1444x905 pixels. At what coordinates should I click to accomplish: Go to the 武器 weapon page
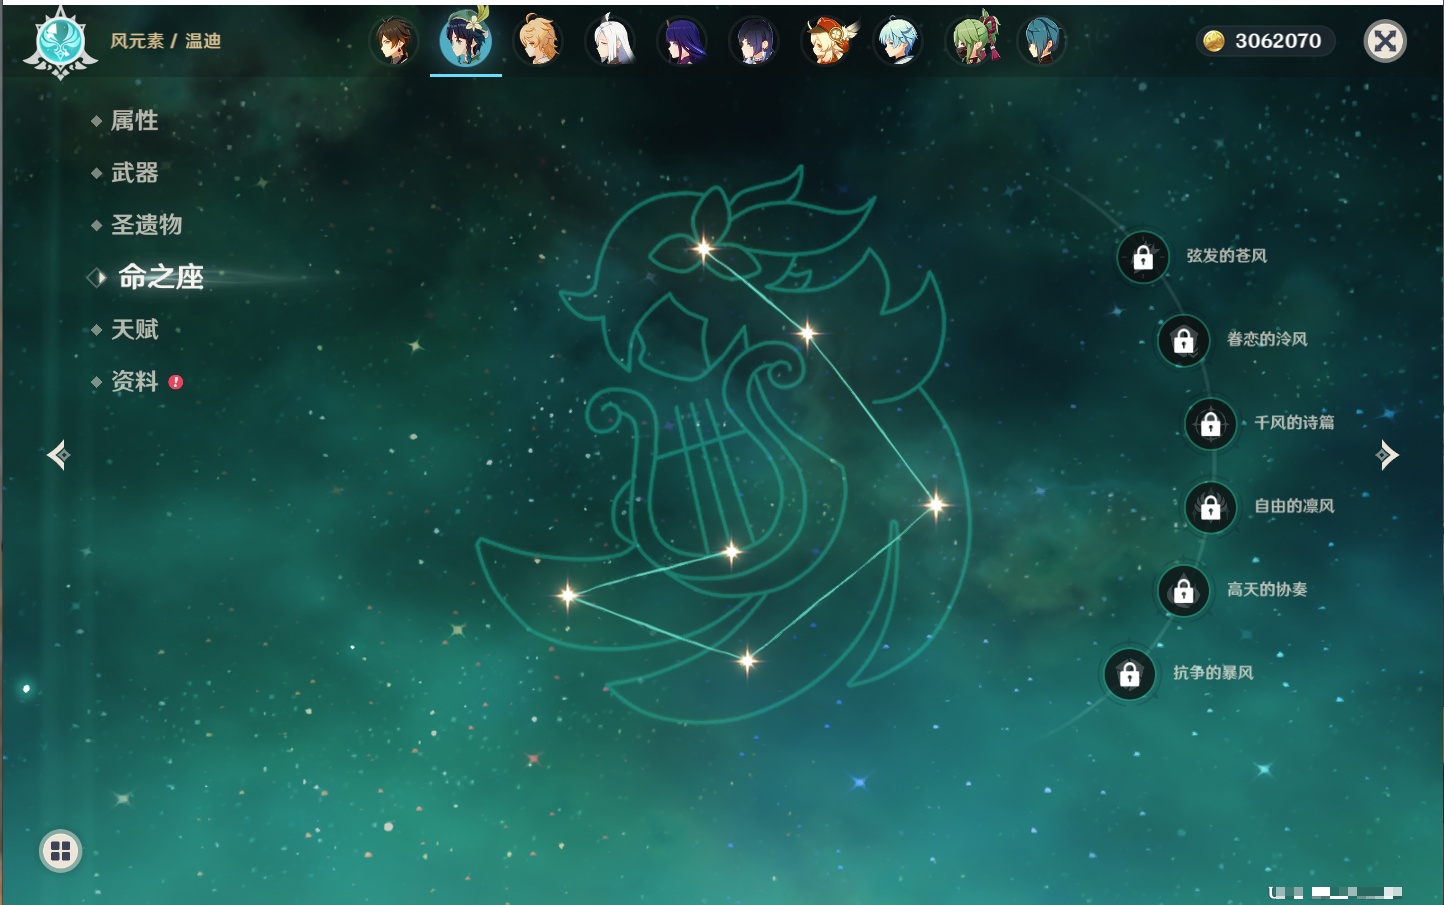(134, 173)
